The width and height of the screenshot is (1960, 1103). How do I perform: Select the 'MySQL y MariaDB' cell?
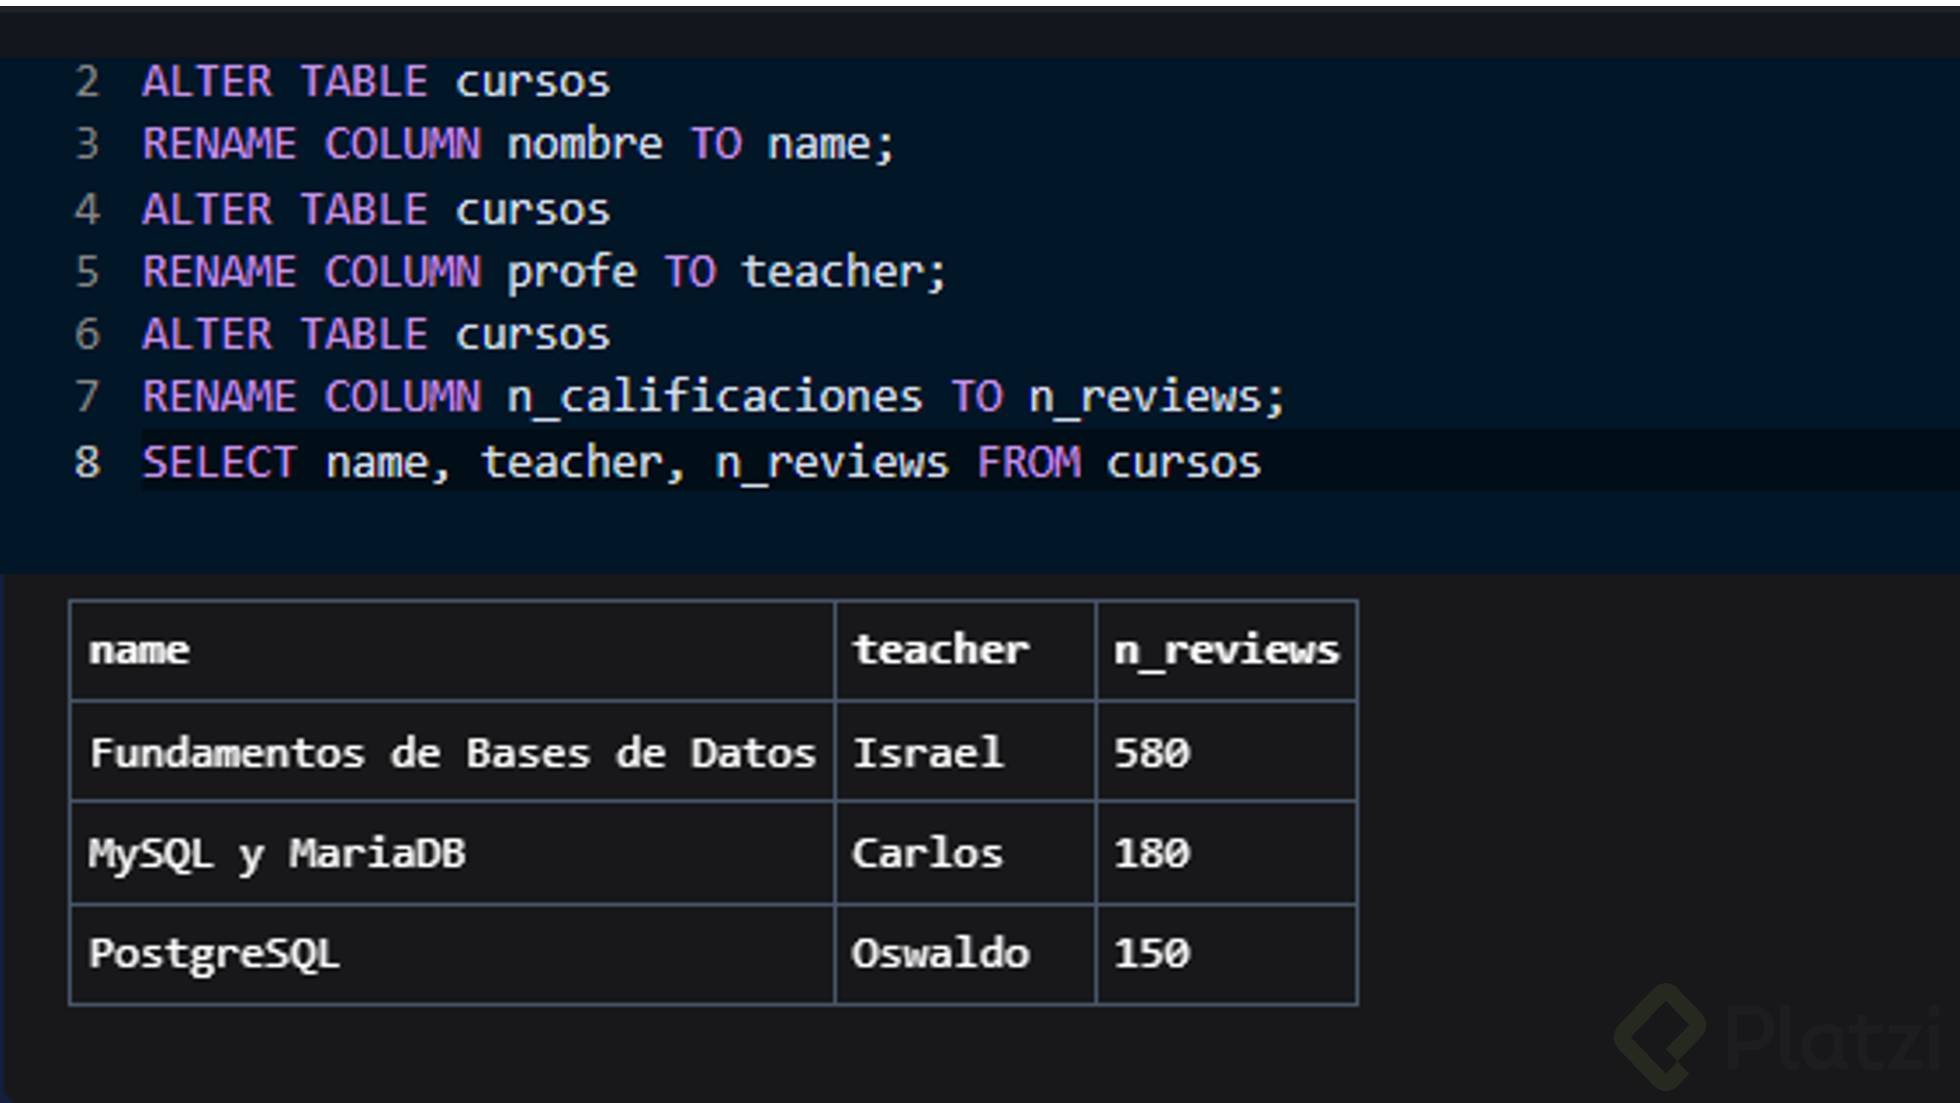tap(277, 854)
